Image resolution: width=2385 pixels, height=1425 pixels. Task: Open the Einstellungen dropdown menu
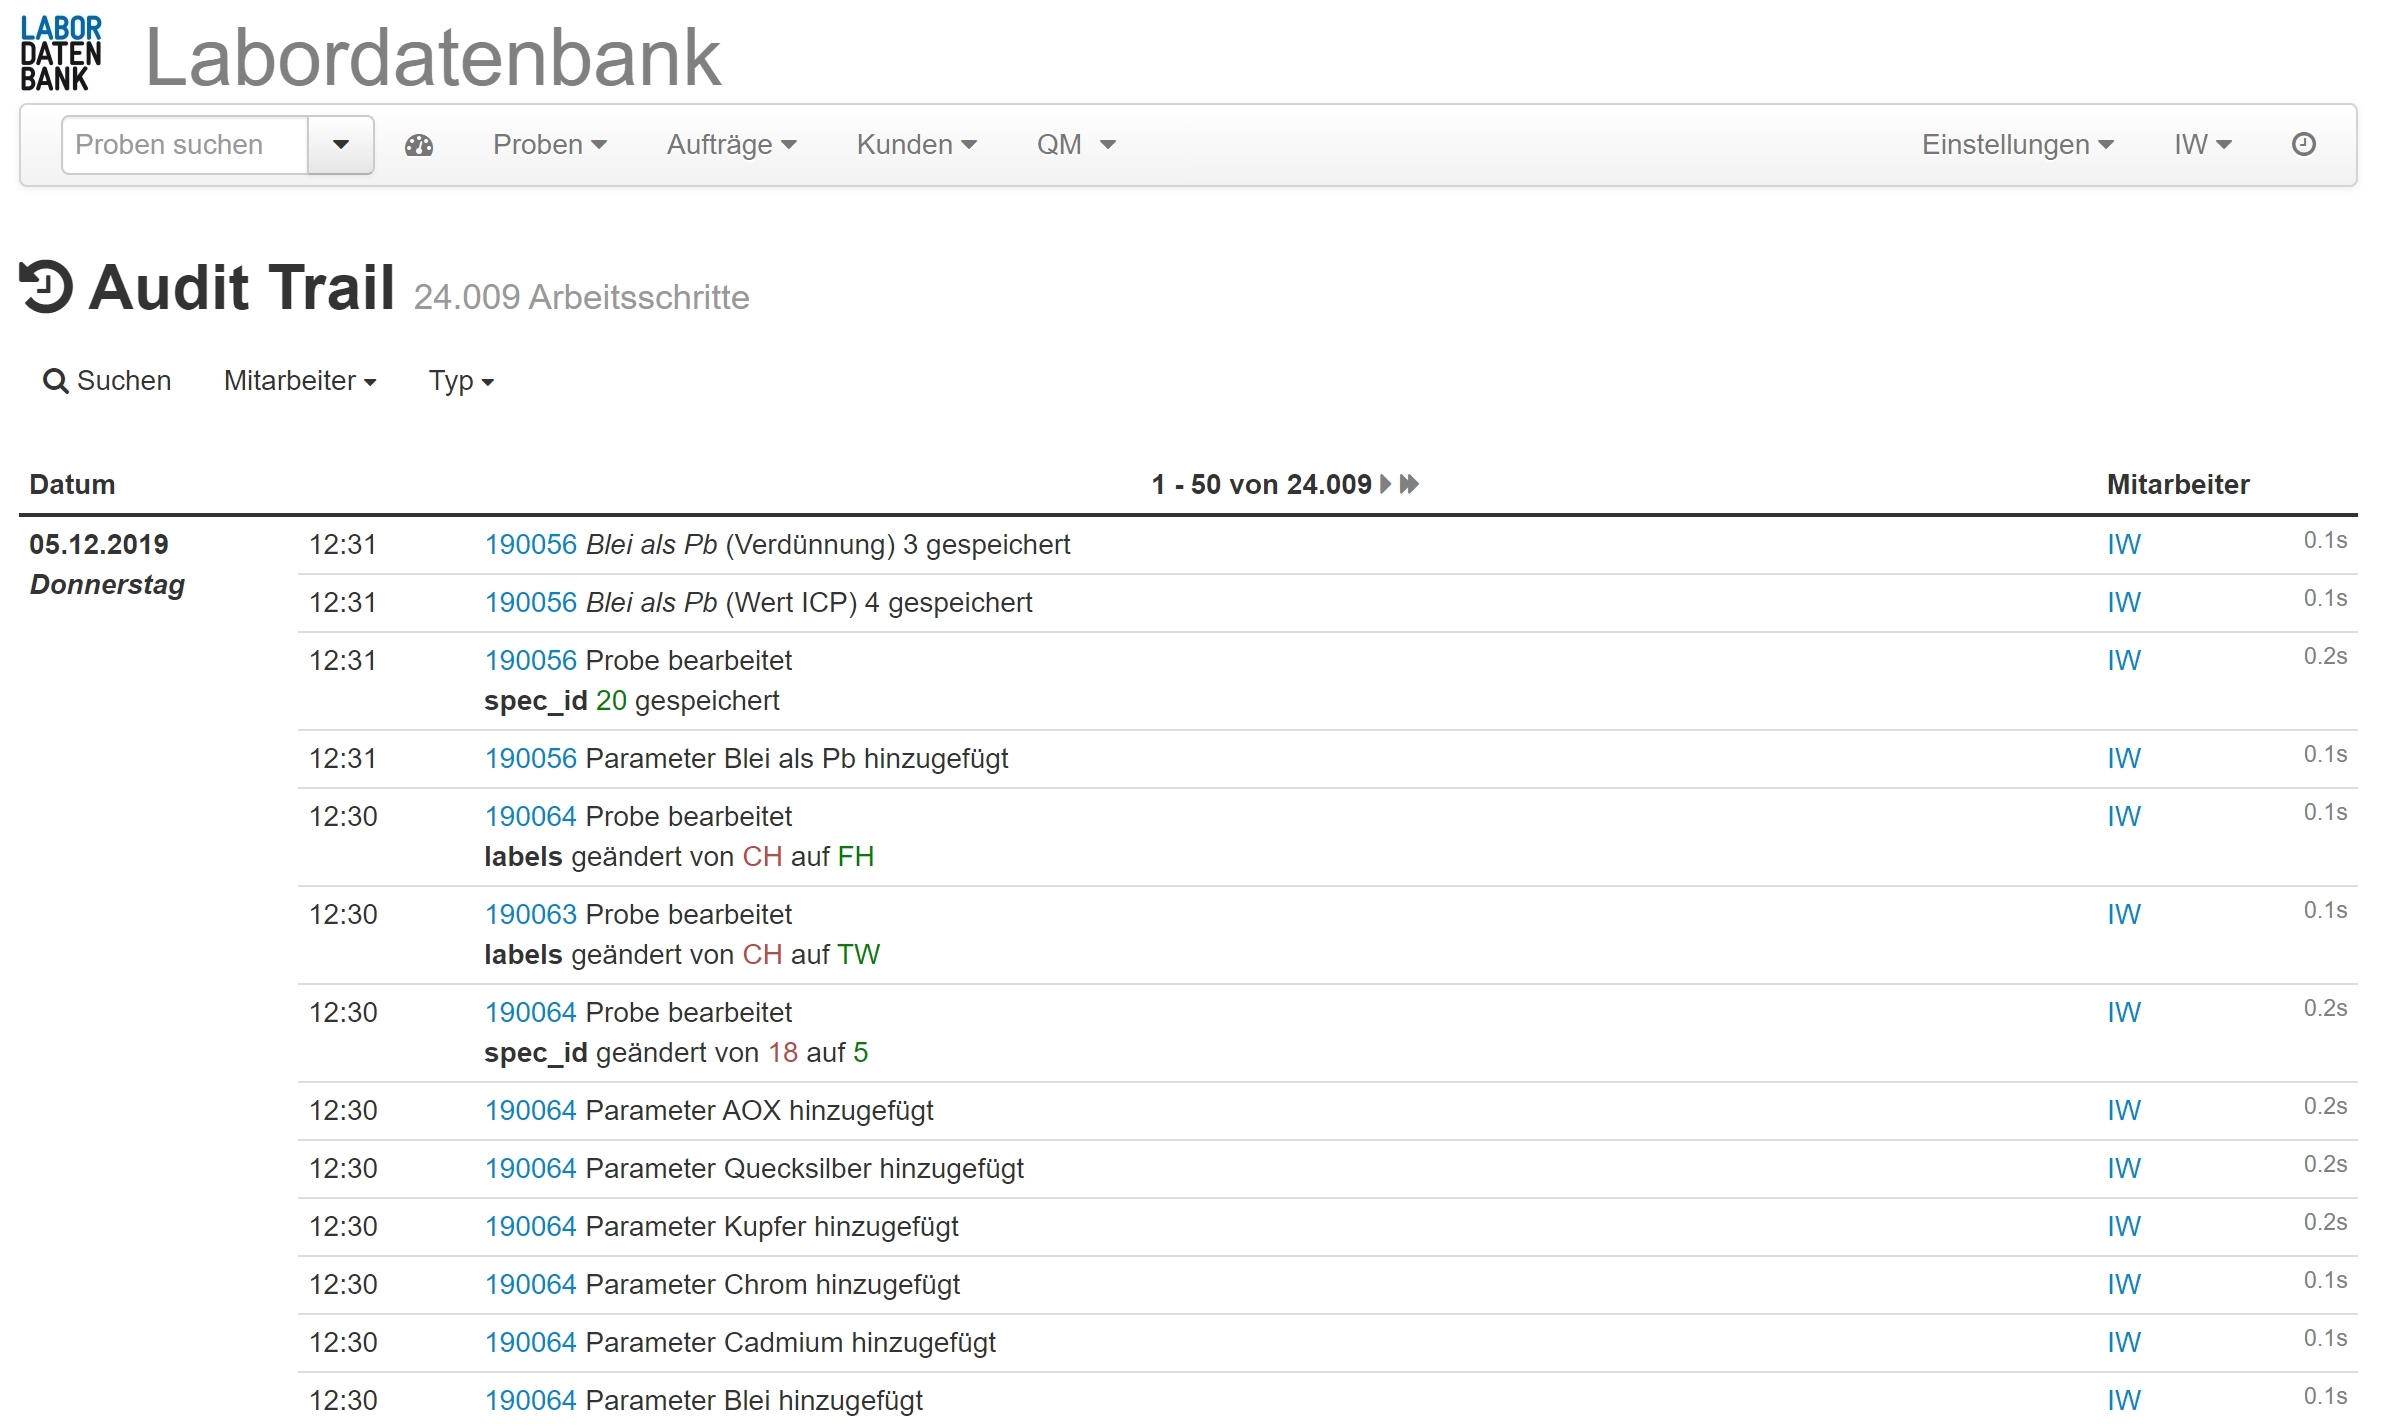coord(2016,145)
